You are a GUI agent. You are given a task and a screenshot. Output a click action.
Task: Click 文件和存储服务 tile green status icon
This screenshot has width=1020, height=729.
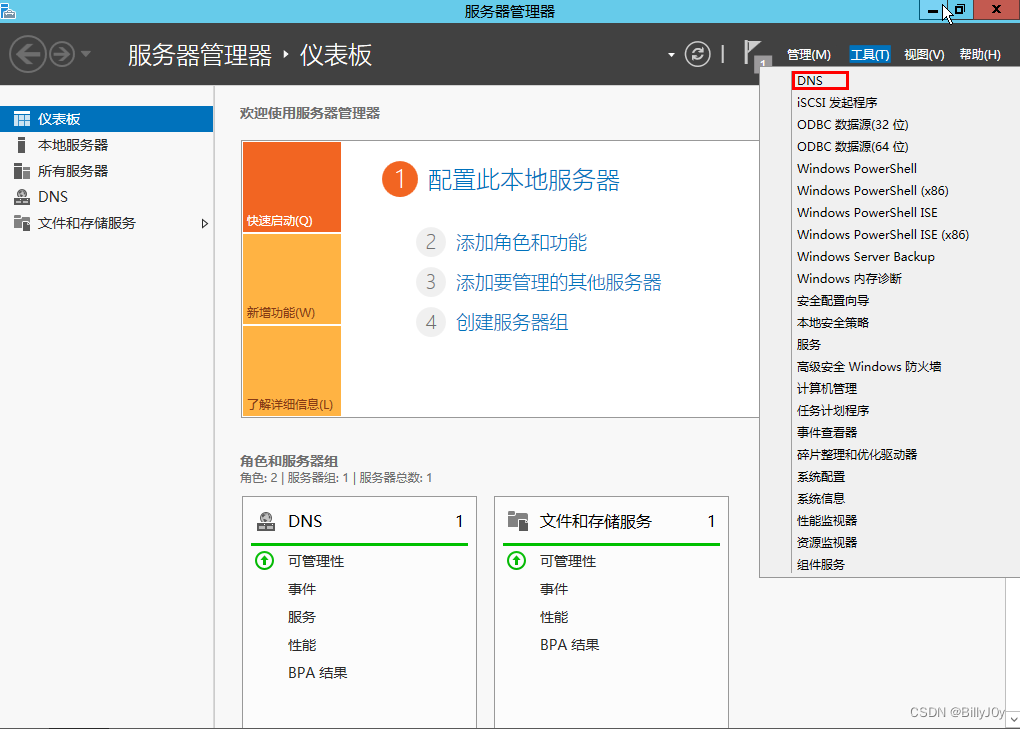(x=517, y=561)
